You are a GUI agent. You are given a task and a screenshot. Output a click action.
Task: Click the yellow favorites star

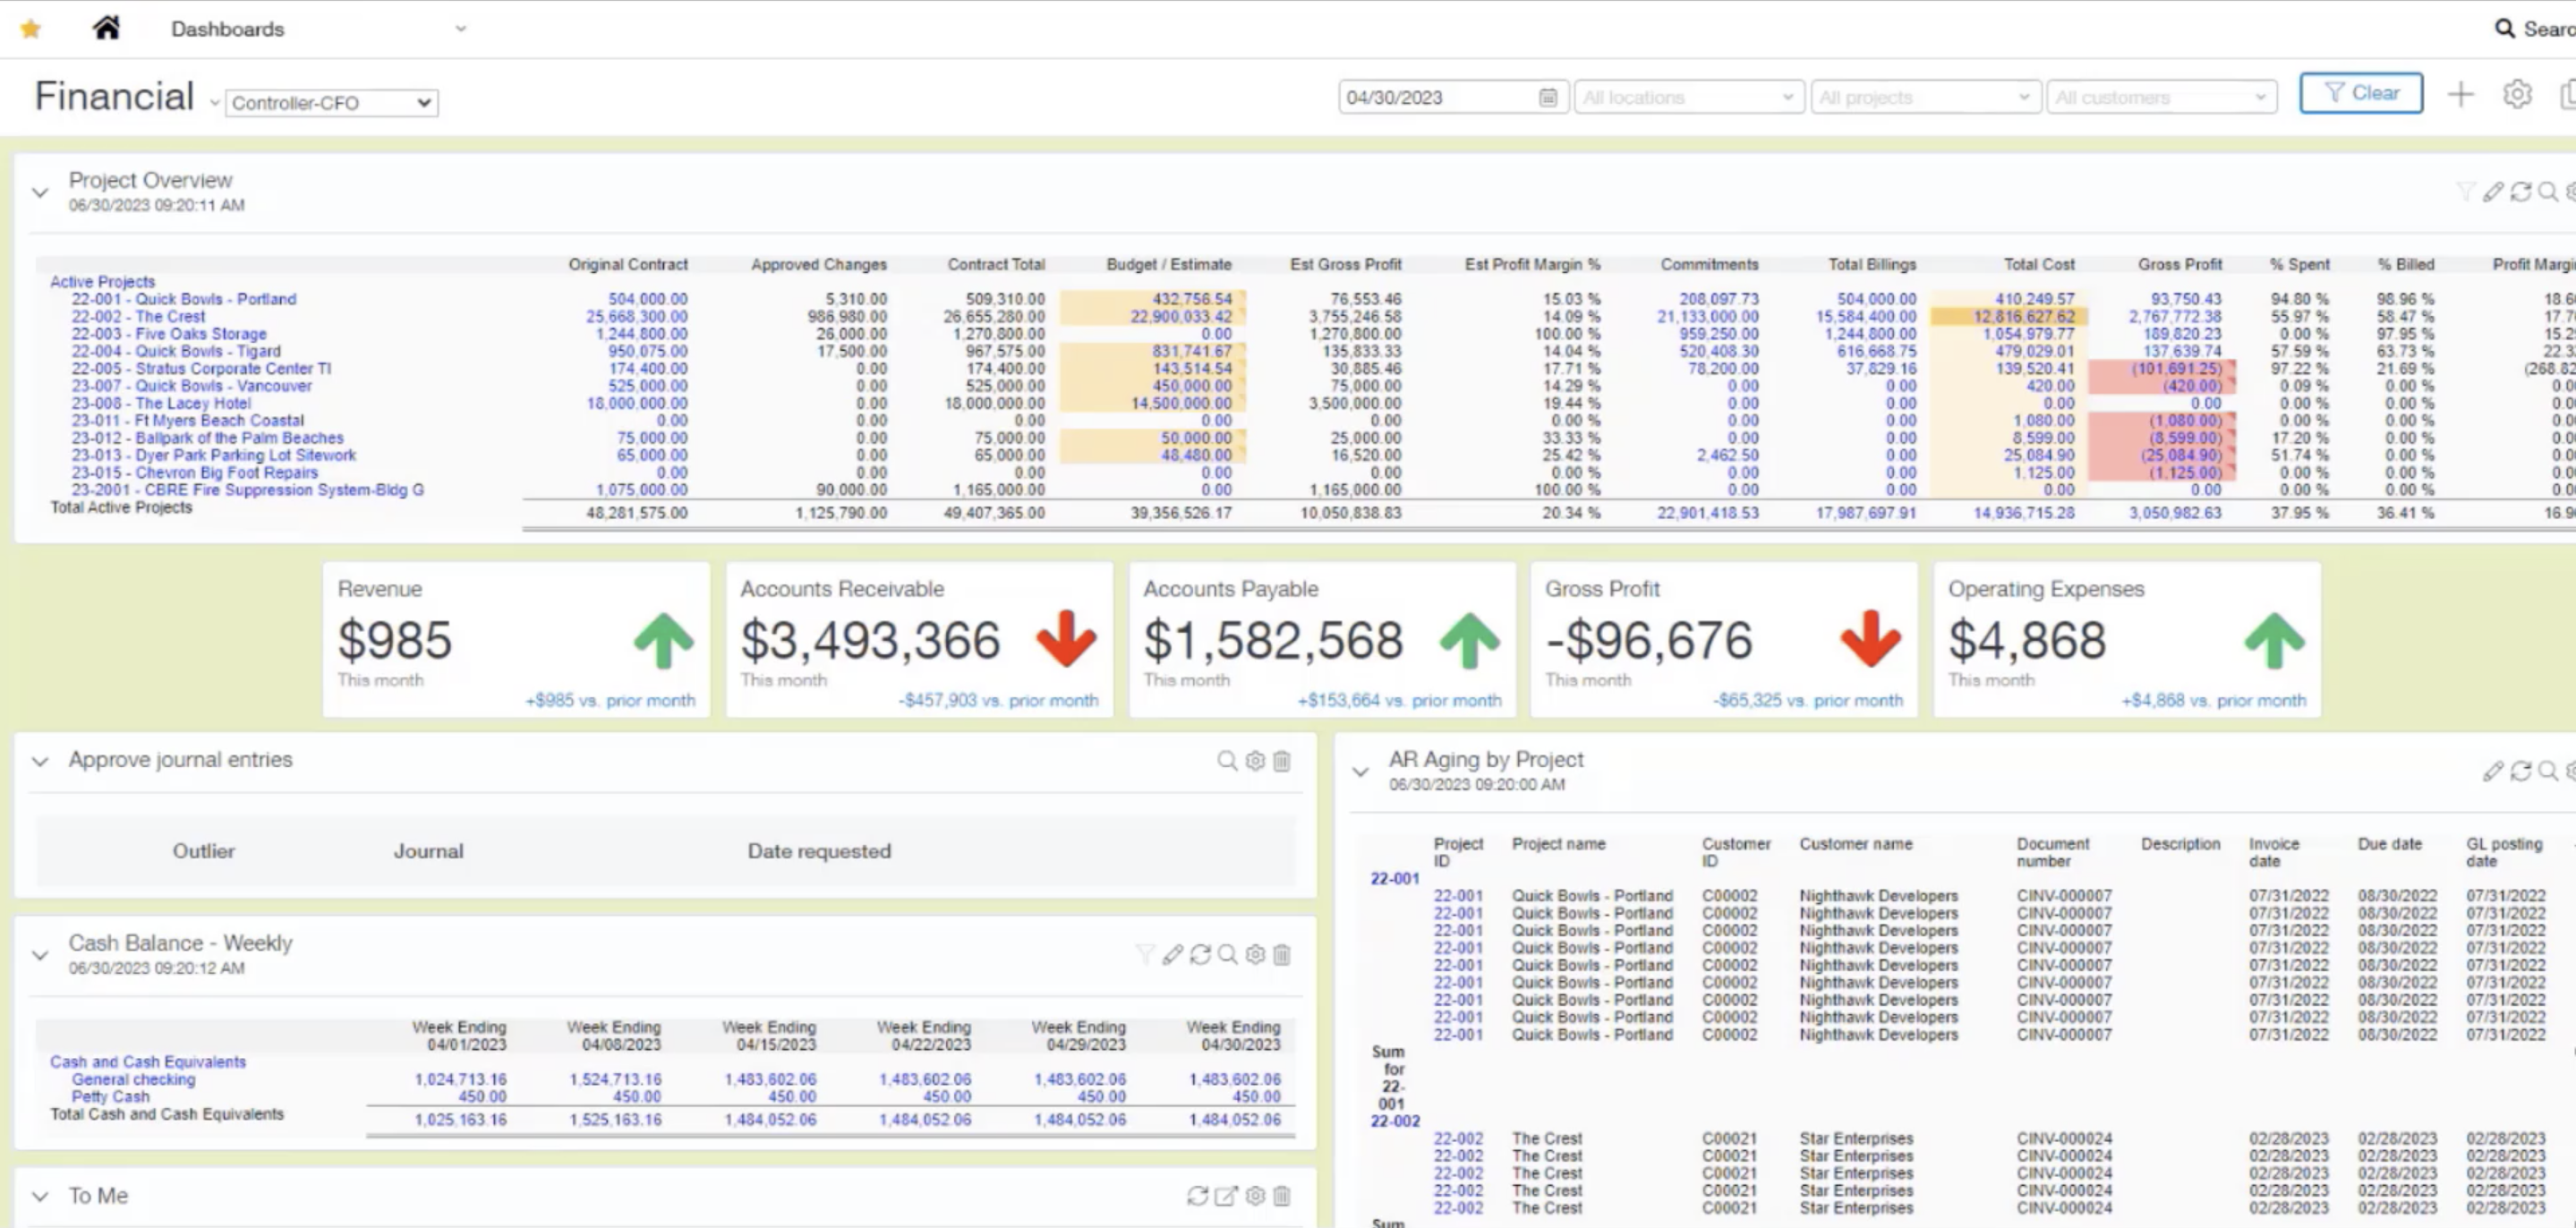click(x=31, y=29)
